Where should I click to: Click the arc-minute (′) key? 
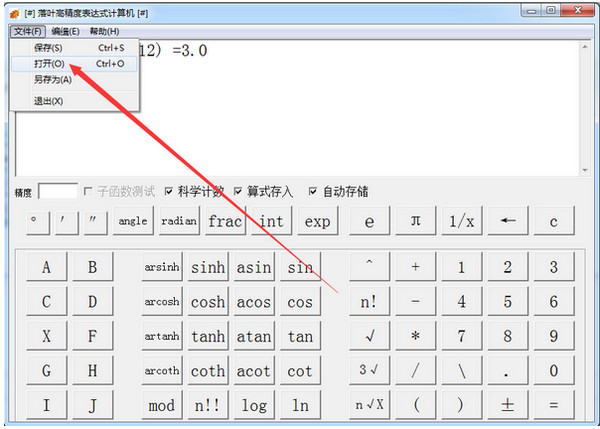coord(67,221)
